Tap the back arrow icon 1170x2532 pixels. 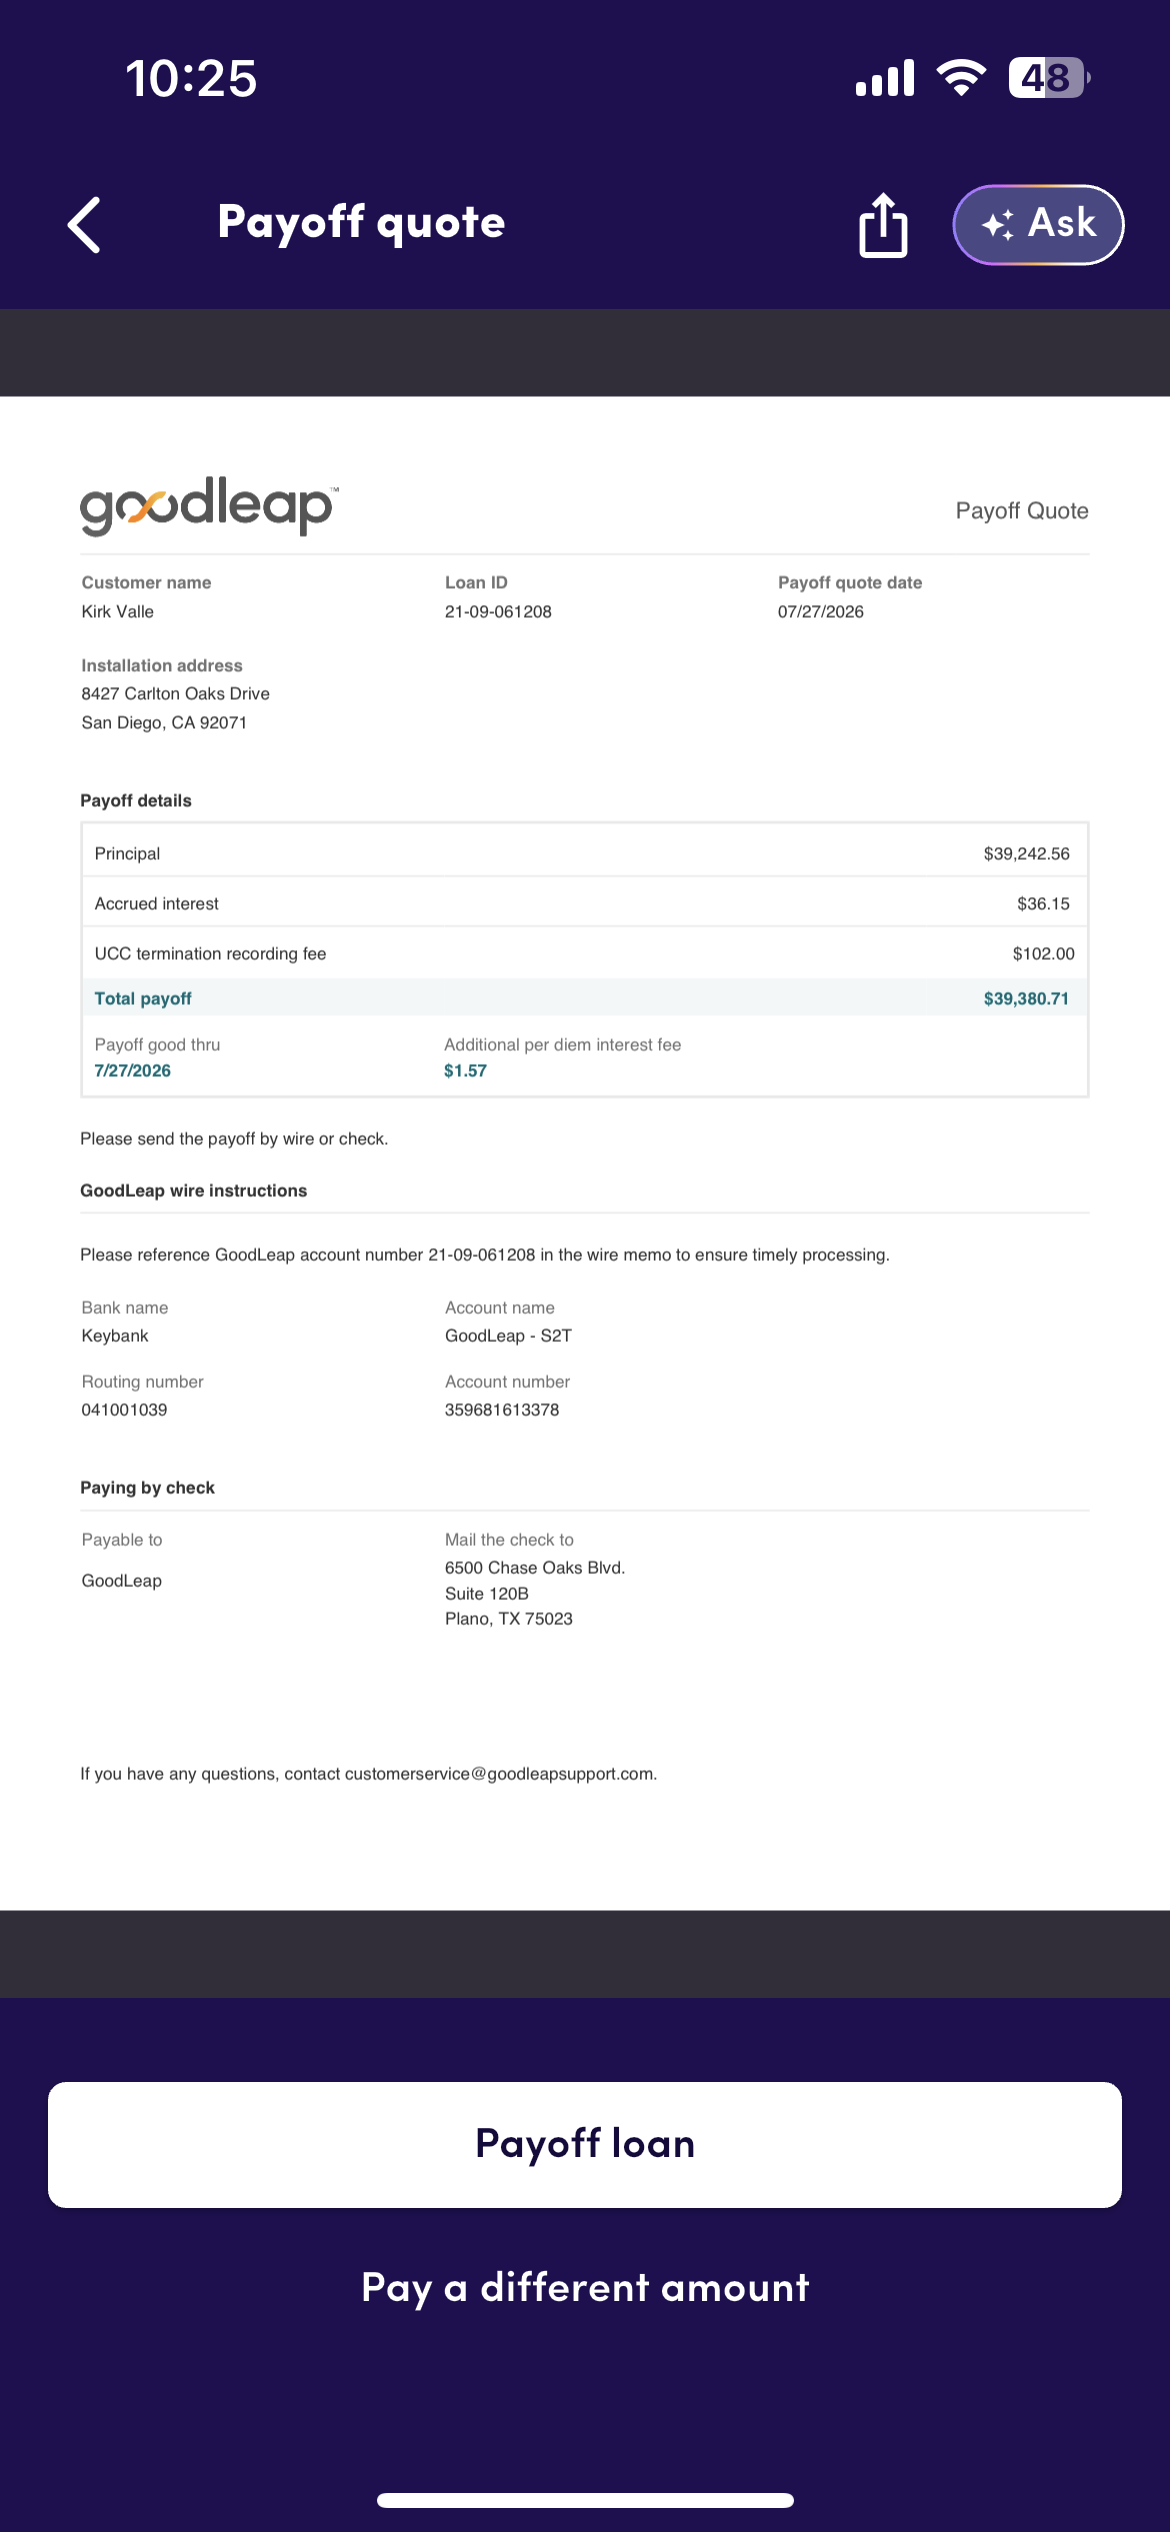[x=84, y=224]
